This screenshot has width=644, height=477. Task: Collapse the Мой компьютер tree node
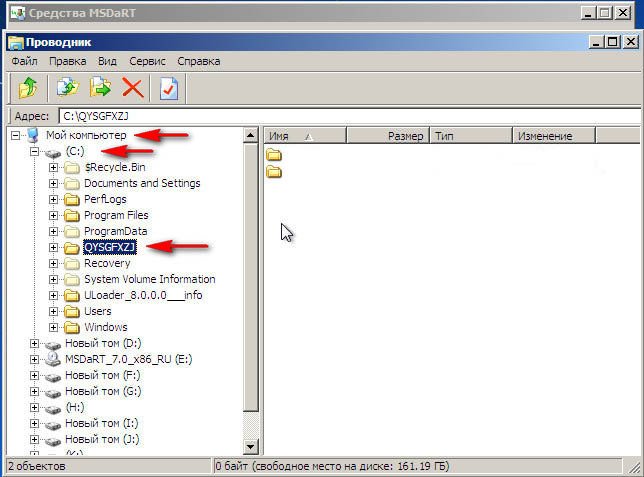click(15, 135)
